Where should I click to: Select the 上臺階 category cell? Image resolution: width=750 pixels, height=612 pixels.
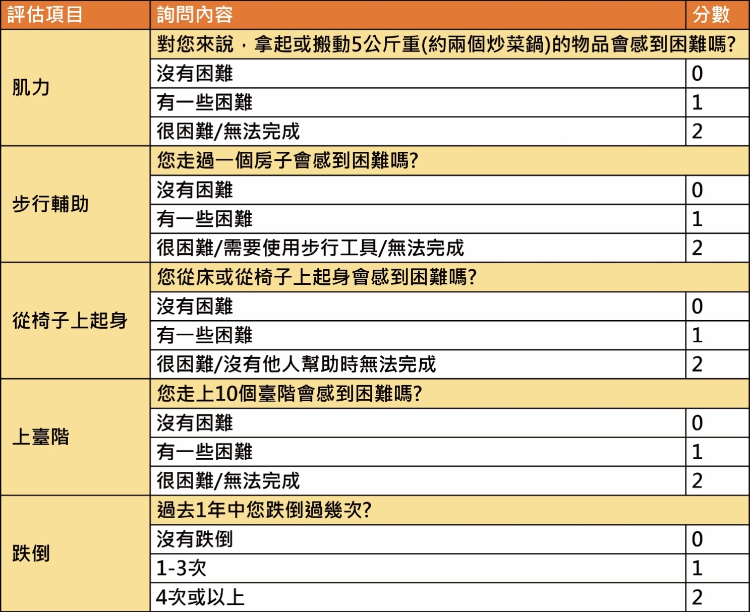75,437
